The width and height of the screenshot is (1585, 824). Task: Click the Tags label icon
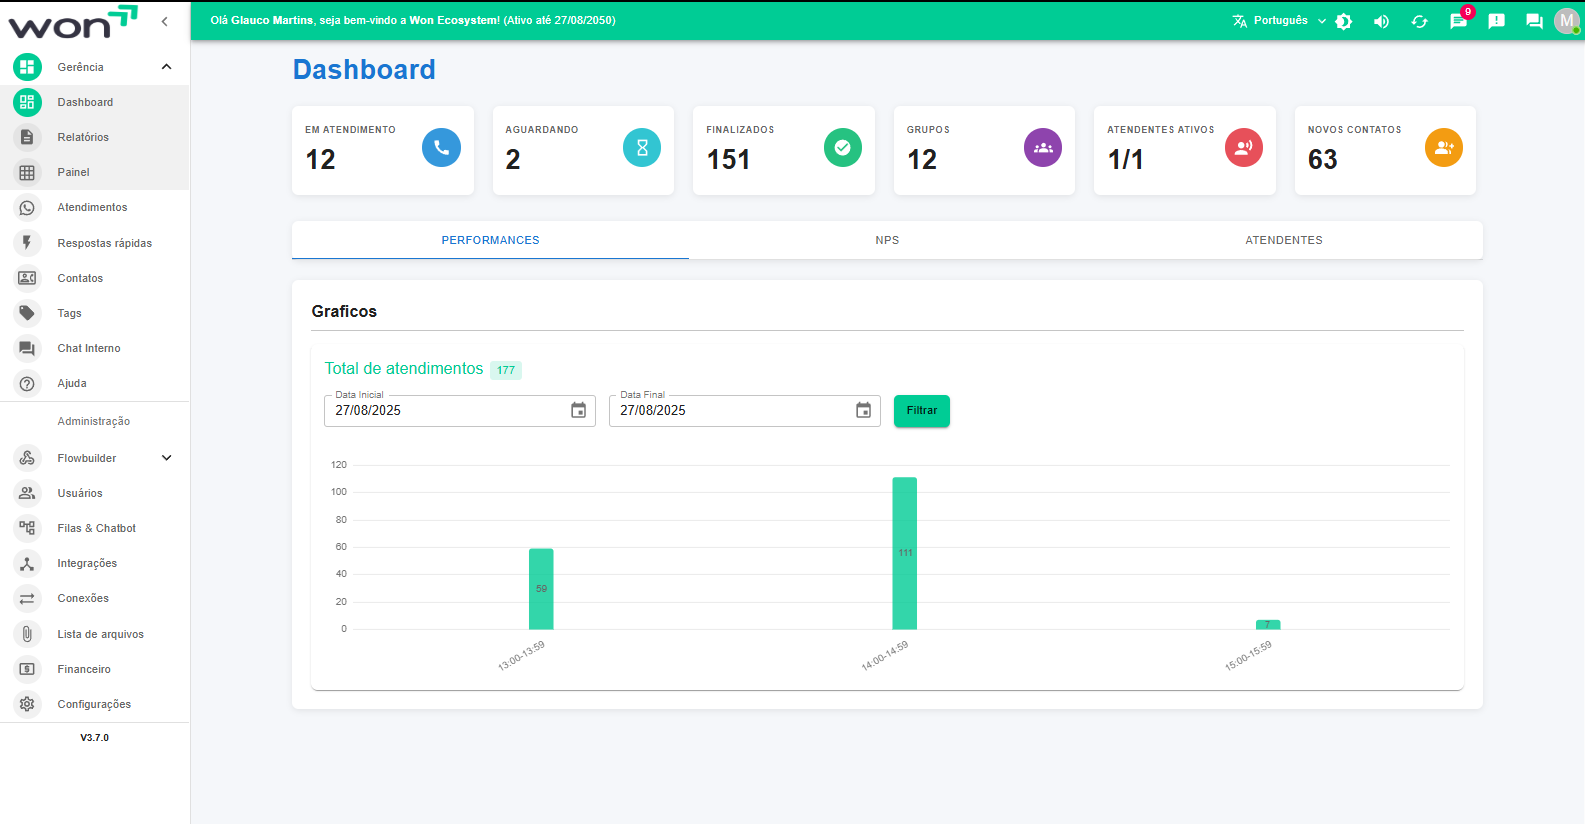[x=27, y=313]
